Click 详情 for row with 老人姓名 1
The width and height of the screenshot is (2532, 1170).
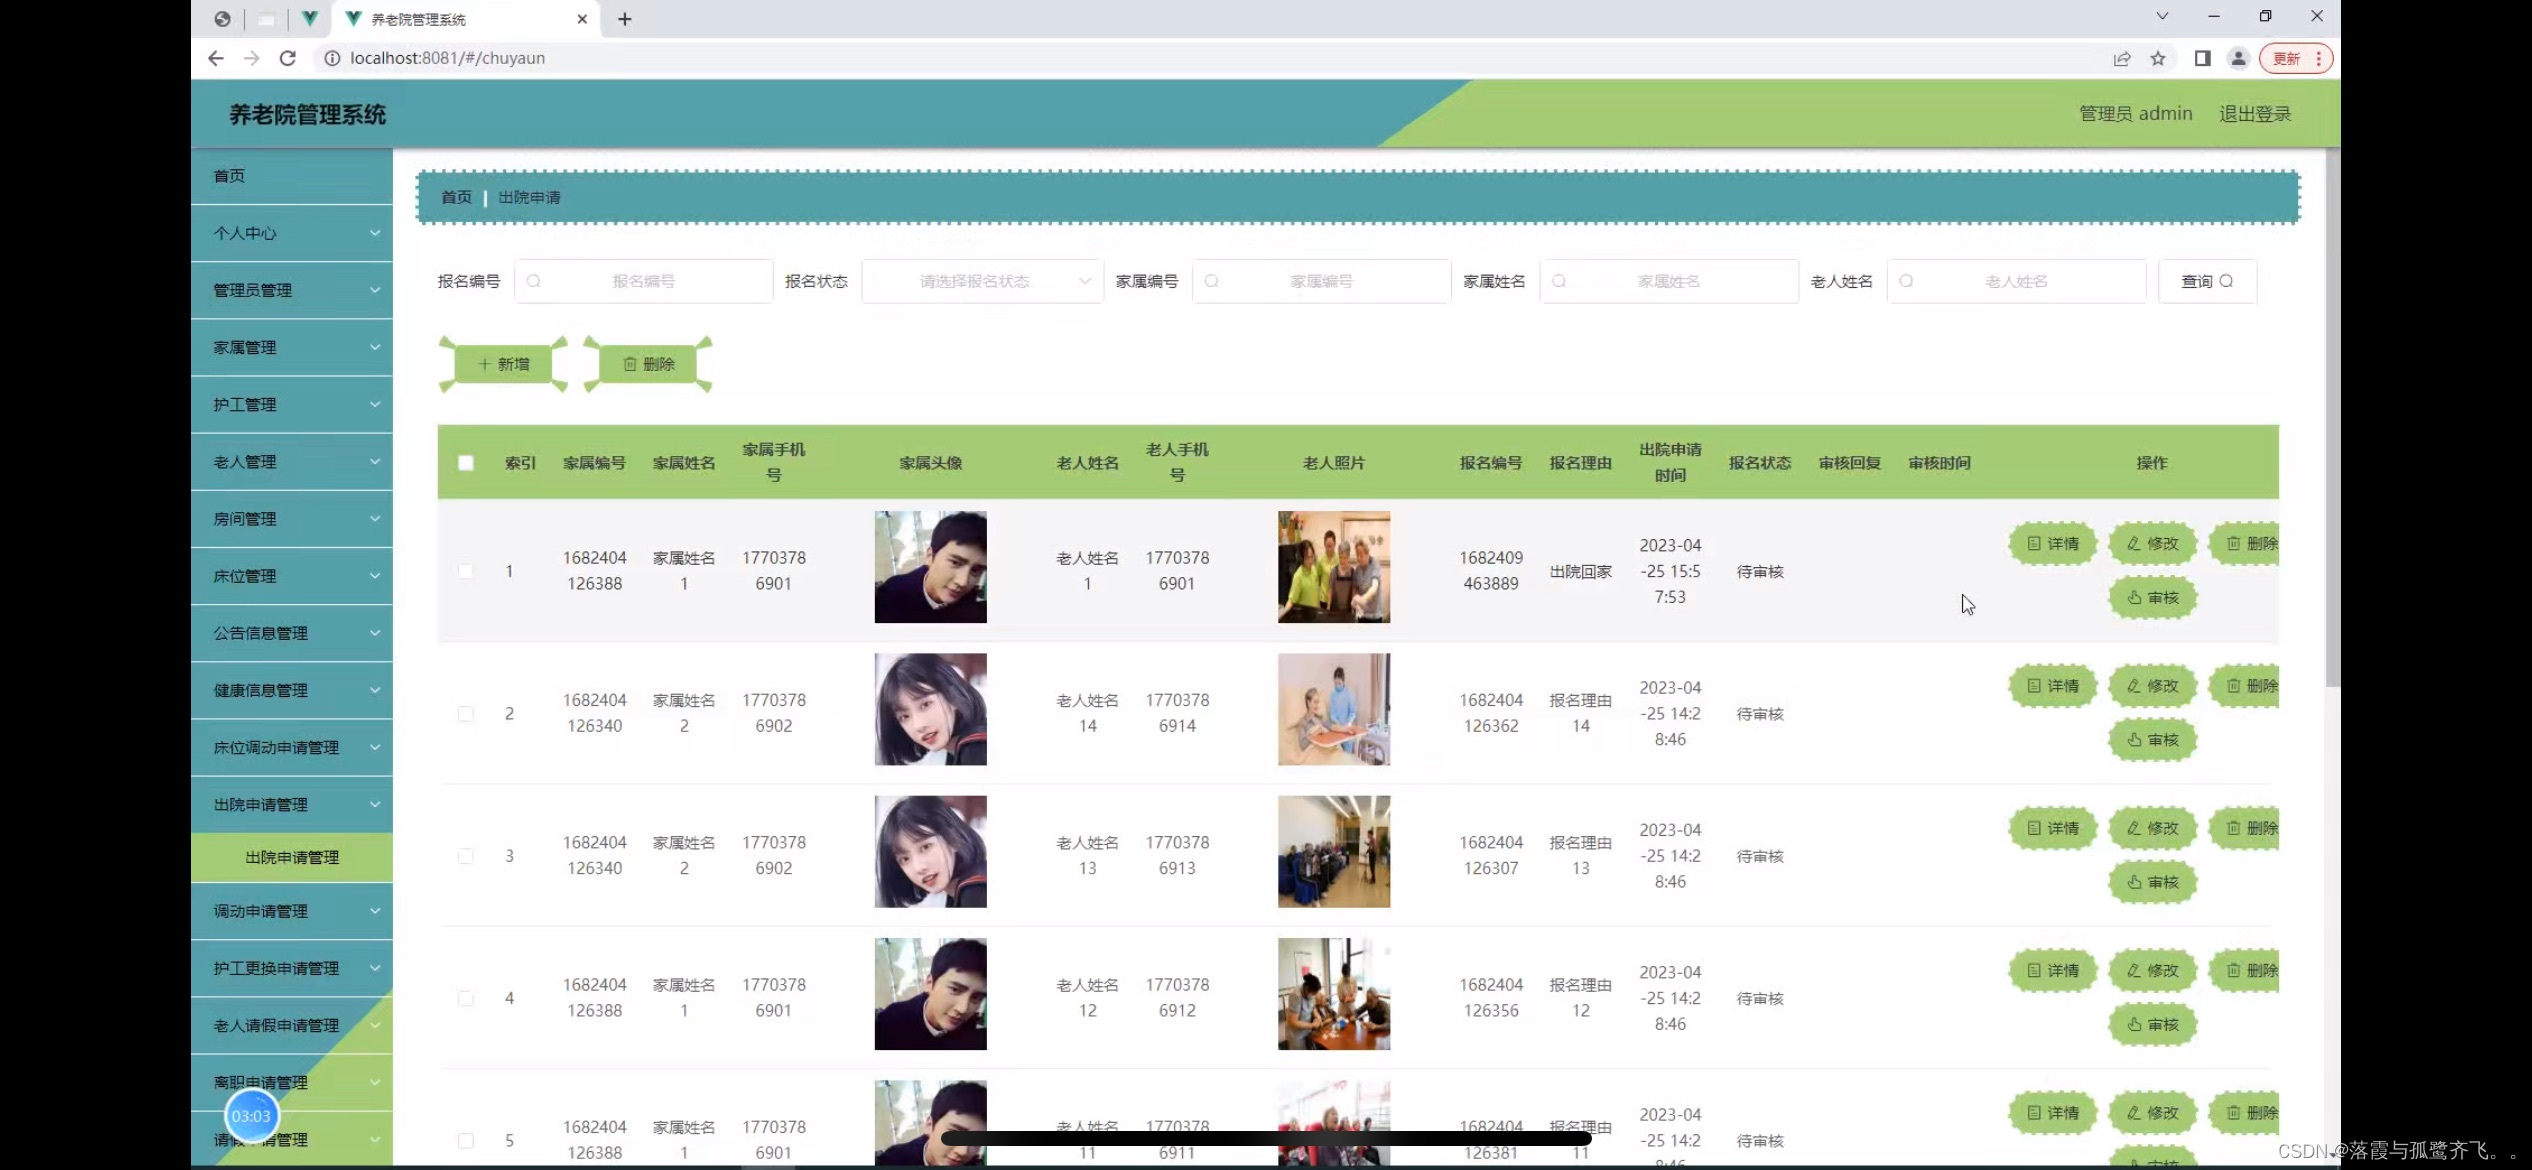(x=2053, y=544)
